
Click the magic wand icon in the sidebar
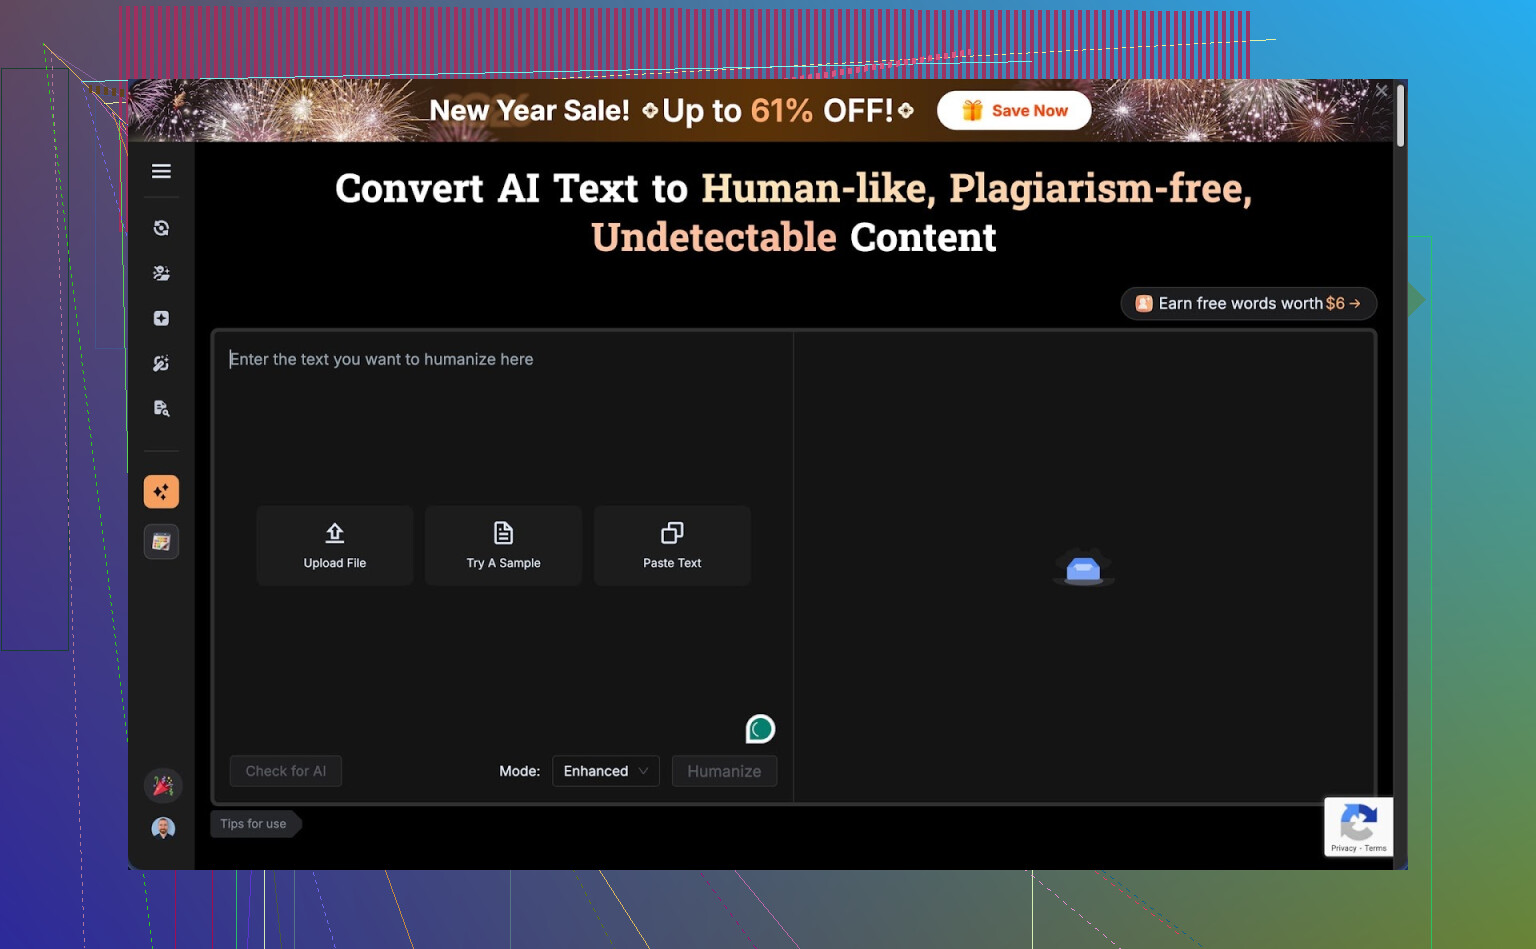tap(161, 363)
